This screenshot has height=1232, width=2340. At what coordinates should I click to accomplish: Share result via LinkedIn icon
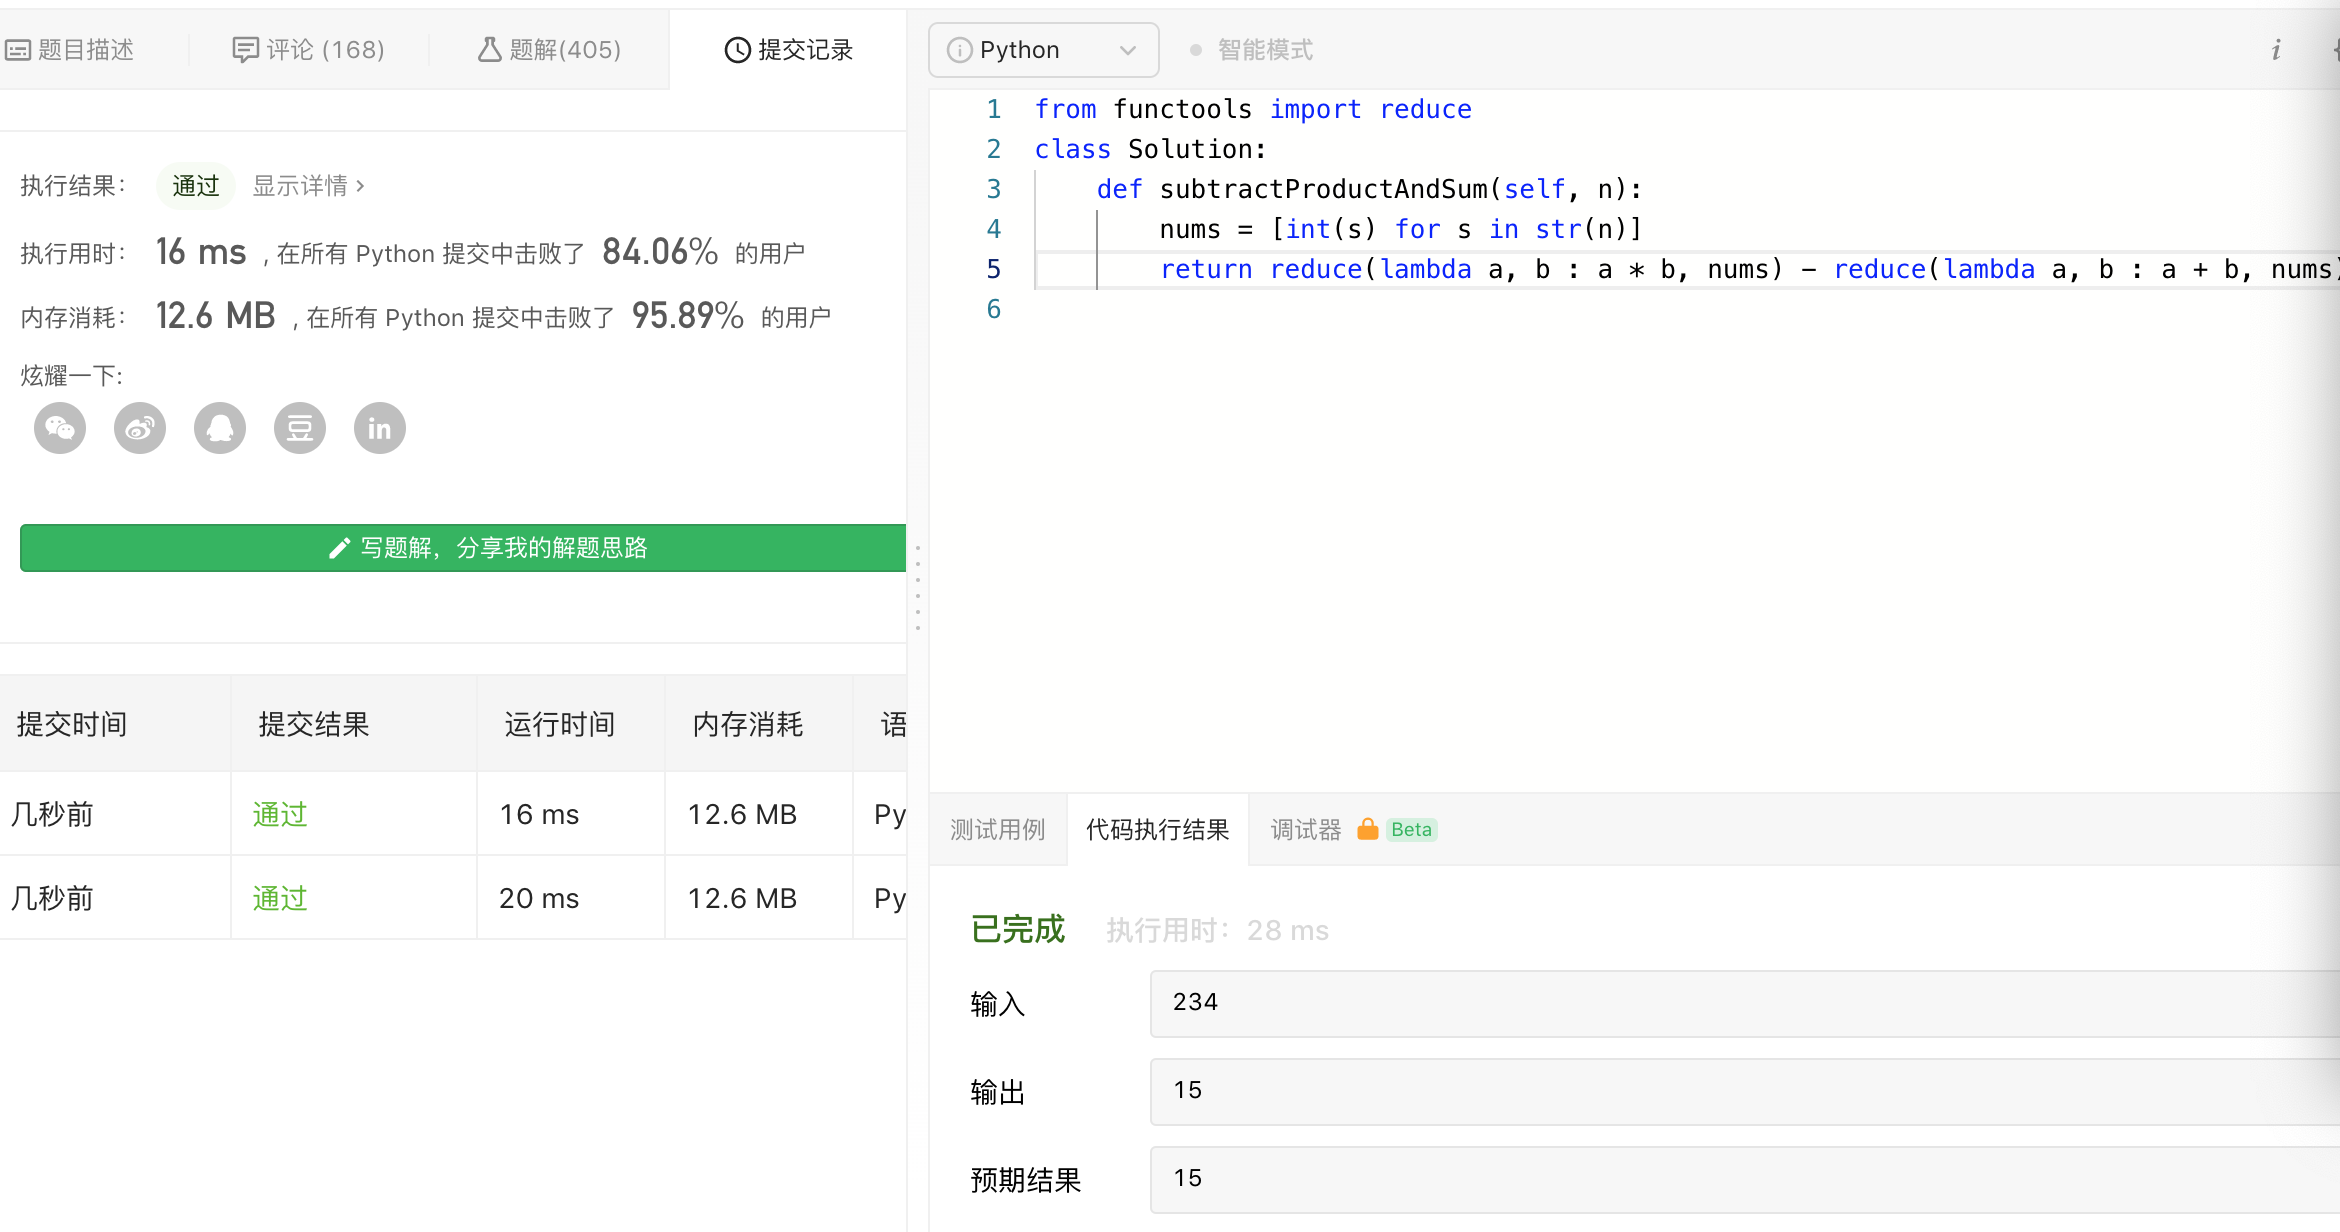[x=380, y=429]
